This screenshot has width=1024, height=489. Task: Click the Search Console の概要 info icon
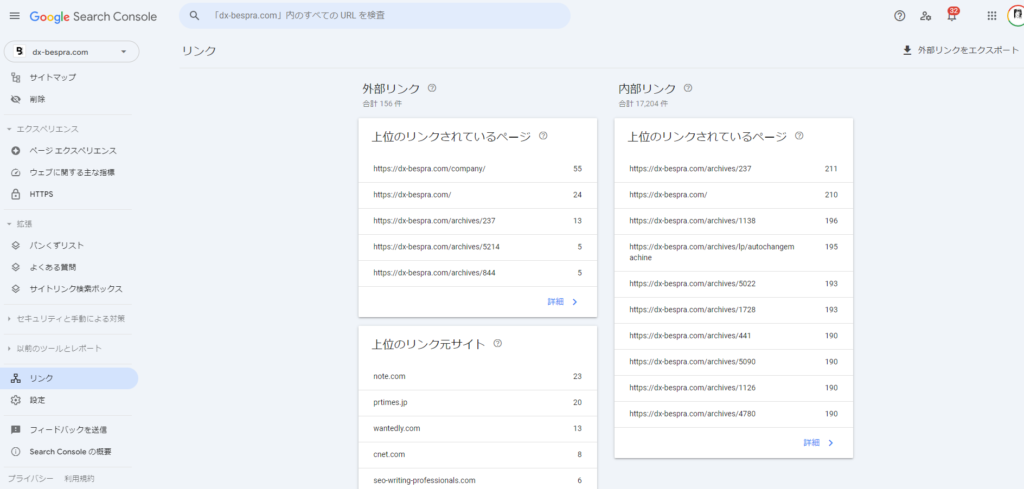coord(16,452)
